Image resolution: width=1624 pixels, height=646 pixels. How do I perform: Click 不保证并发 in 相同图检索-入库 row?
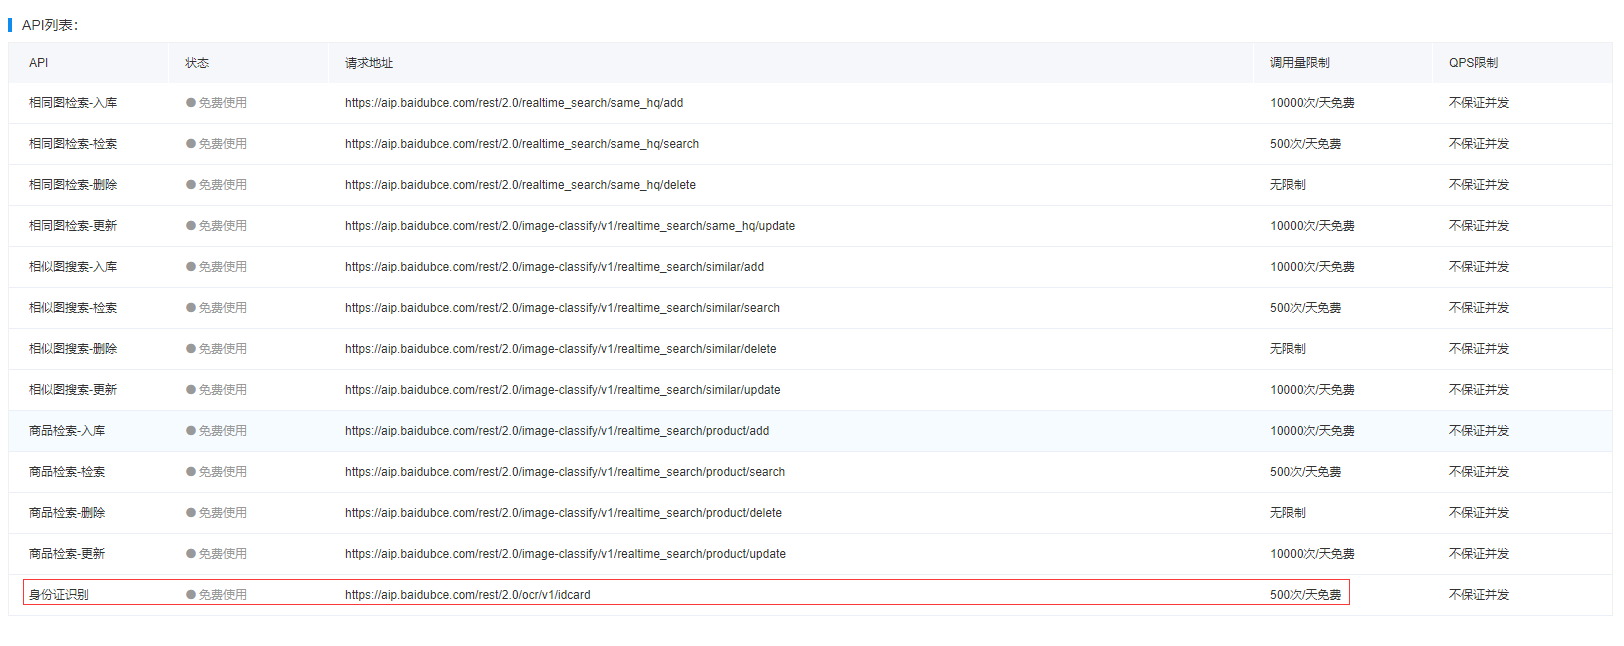pos(1479,103)
